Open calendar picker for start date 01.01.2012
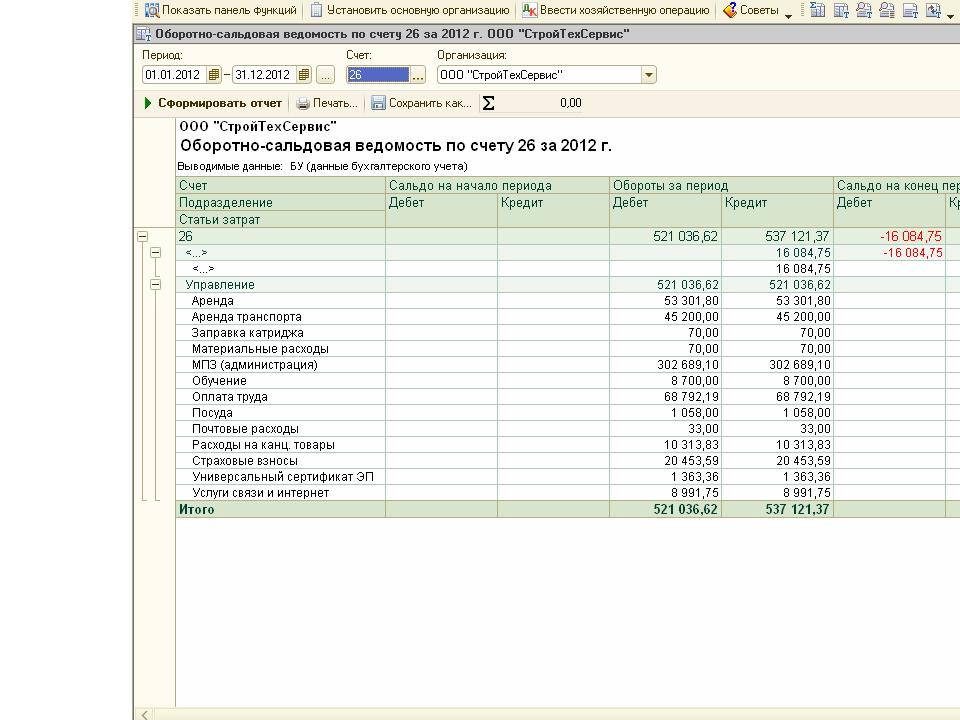This screenshot has height=720, width=960. tap(214, 75)
